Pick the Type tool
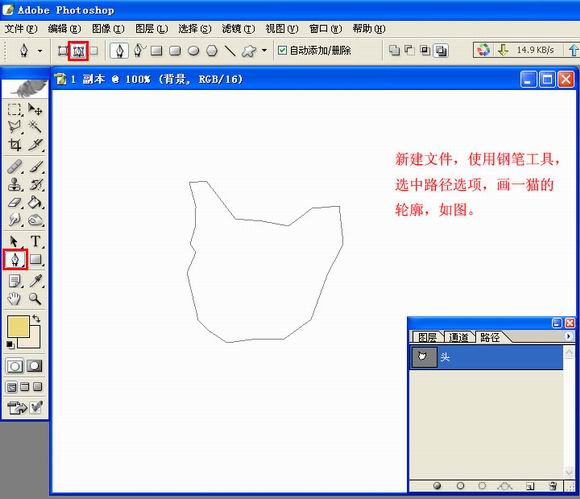Viewport: 580px width, 499px height. [x=36, y=241]
